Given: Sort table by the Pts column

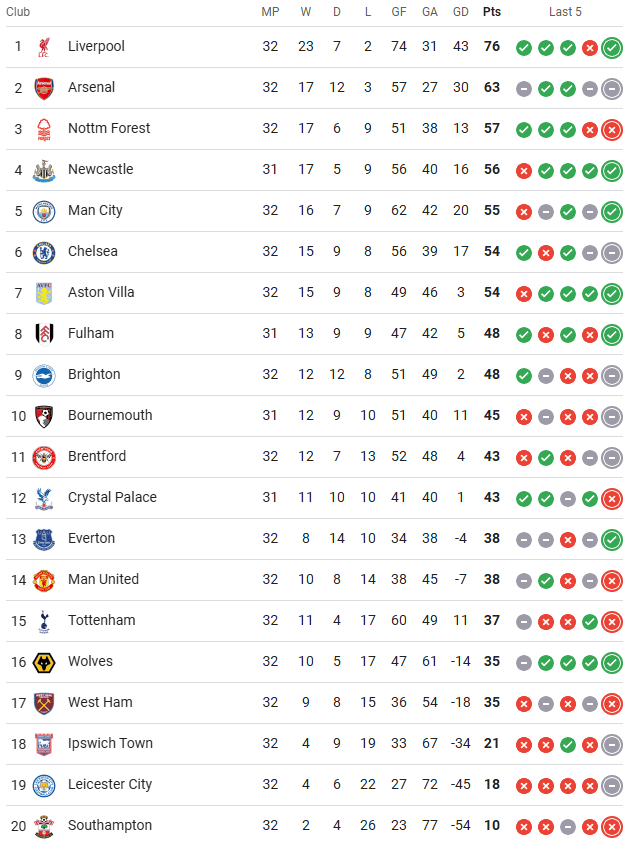Looking at the screenshot, I should pyautogui.click(x=492, y=12).
